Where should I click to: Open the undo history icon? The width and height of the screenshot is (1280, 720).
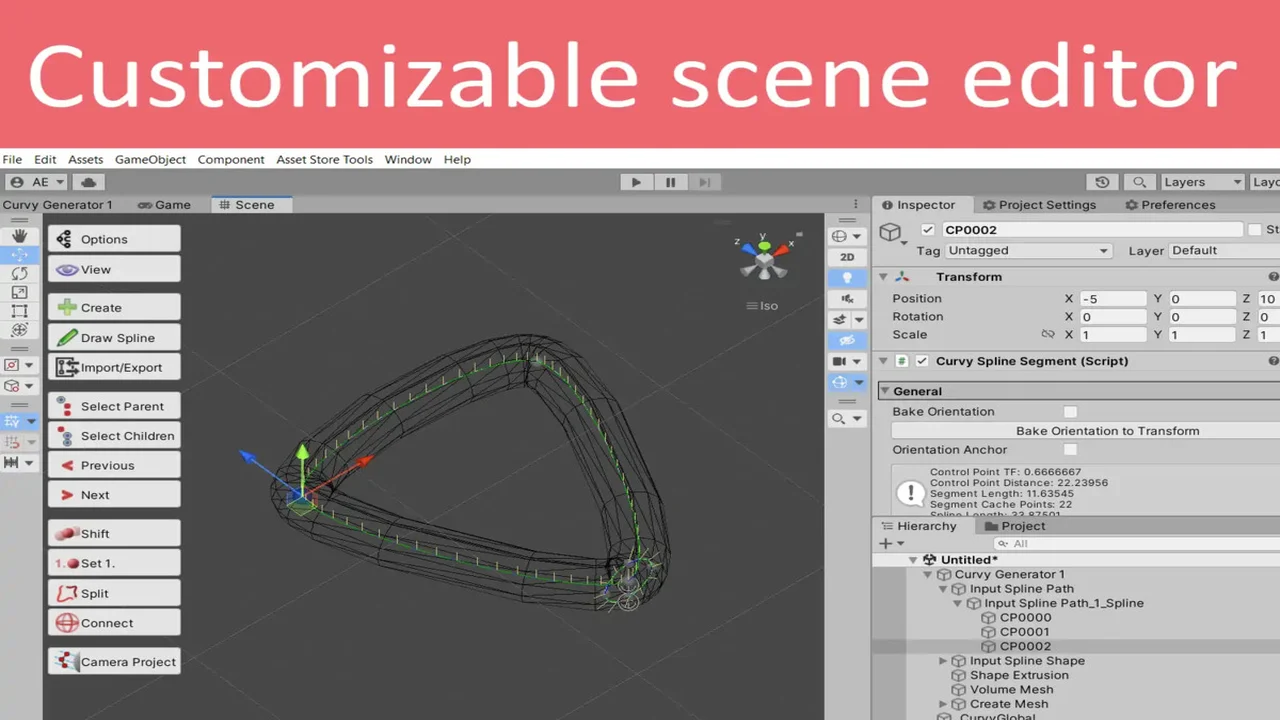1102,182
